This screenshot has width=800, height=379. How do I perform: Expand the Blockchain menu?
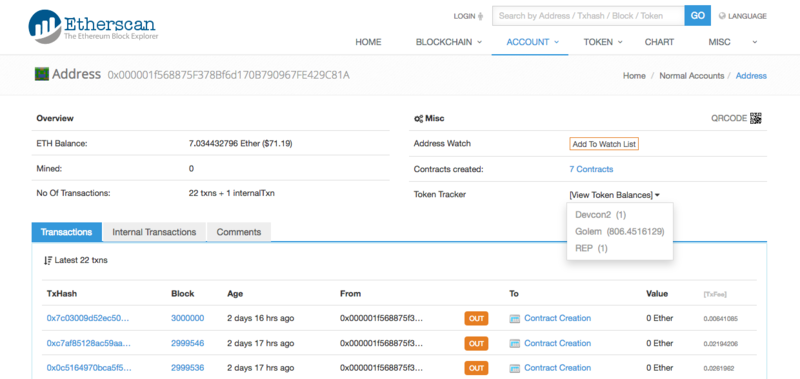(449, 42)
